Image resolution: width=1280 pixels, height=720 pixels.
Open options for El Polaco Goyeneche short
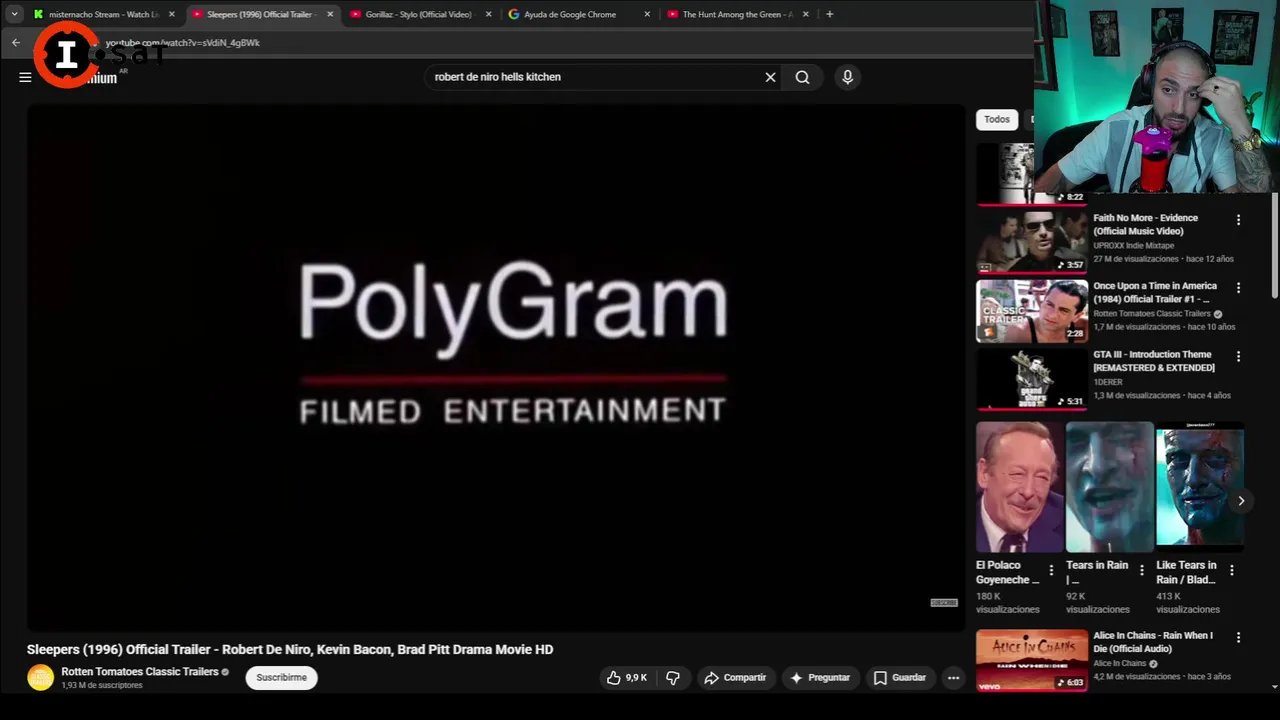pos(1051,570)
